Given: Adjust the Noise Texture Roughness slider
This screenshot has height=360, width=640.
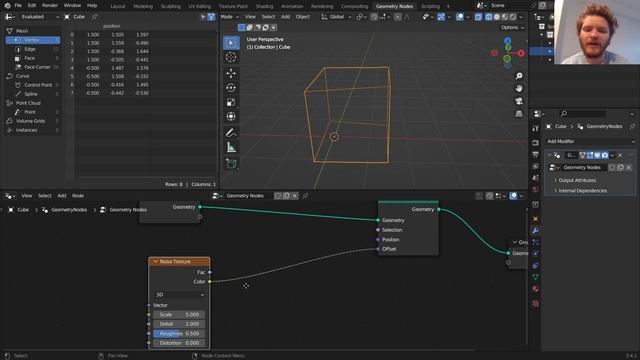Looking at the screenshot, I should pyautogui.click(x=179, y=333).
